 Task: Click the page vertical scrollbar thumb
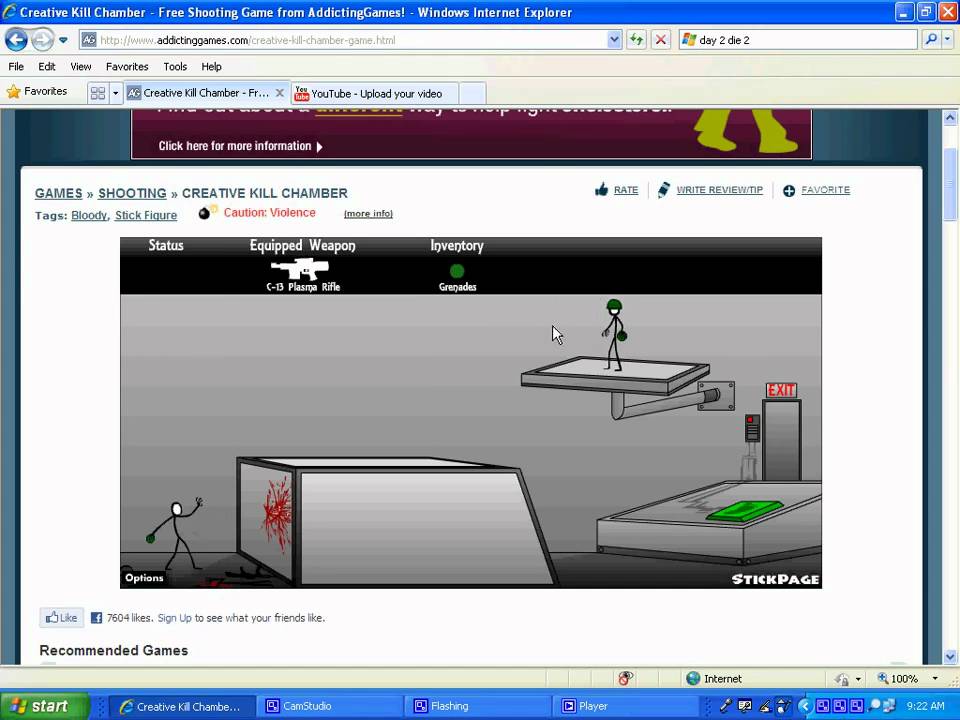click(x=950, y=184)
